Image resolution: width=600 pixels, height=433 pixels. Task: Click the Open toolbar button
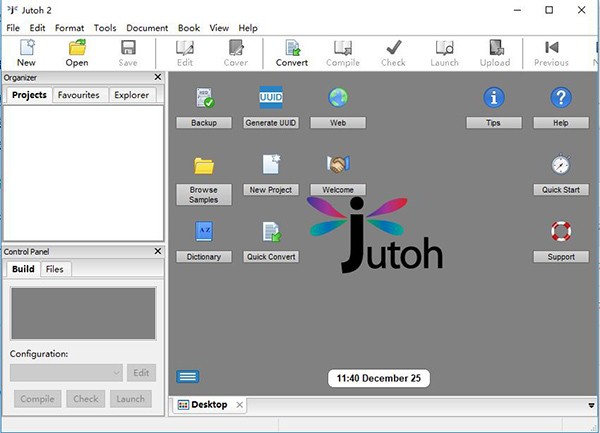click(77, 53)
